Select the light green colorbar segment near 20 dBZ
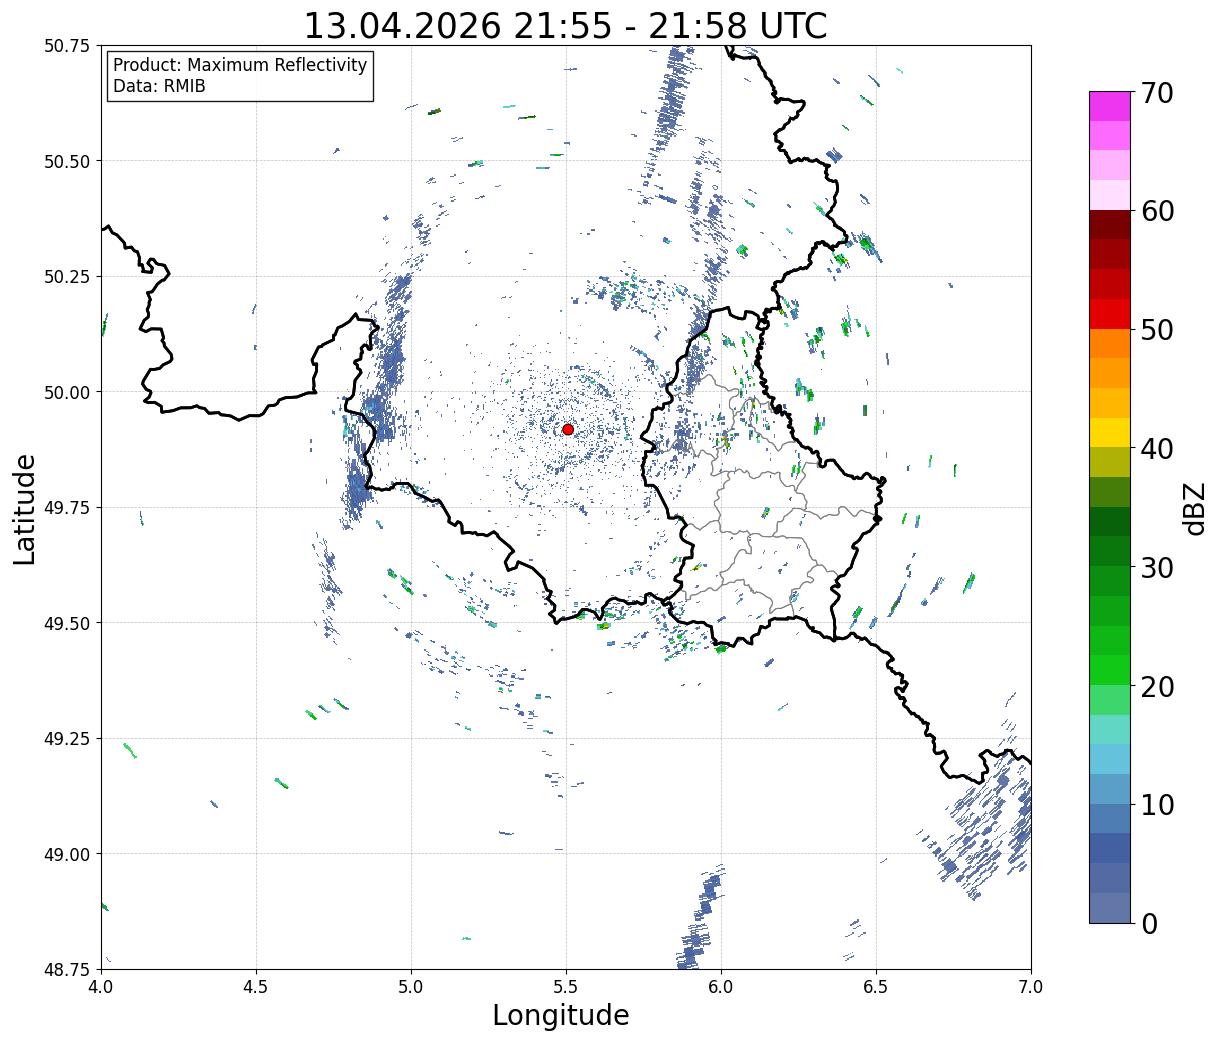This screenshot has height=1040, width=1219. [1110, 699]
